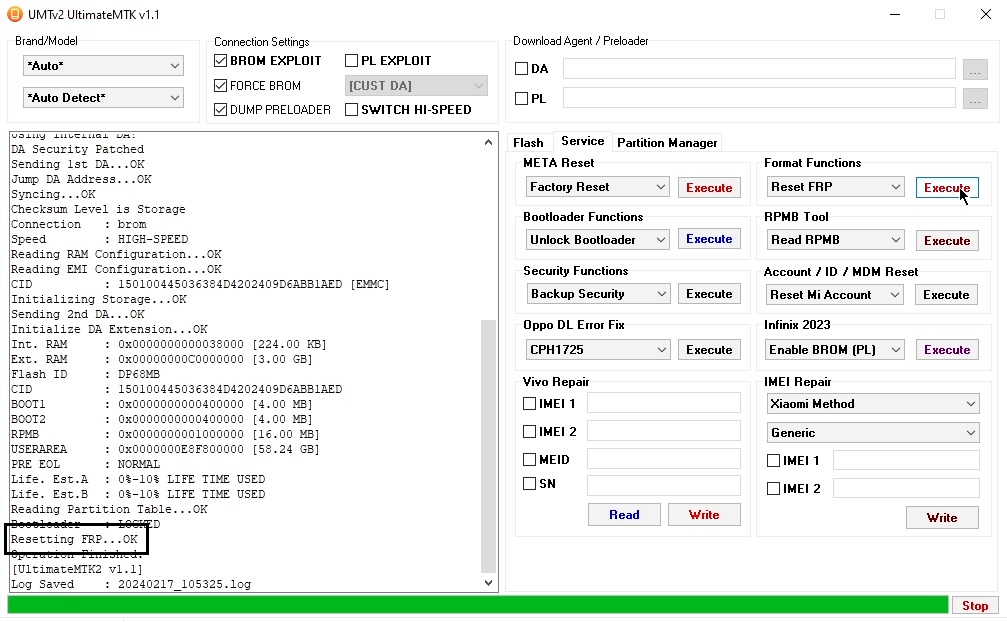Execute Account / ID / MDM Reset

(x=946, y=295)
